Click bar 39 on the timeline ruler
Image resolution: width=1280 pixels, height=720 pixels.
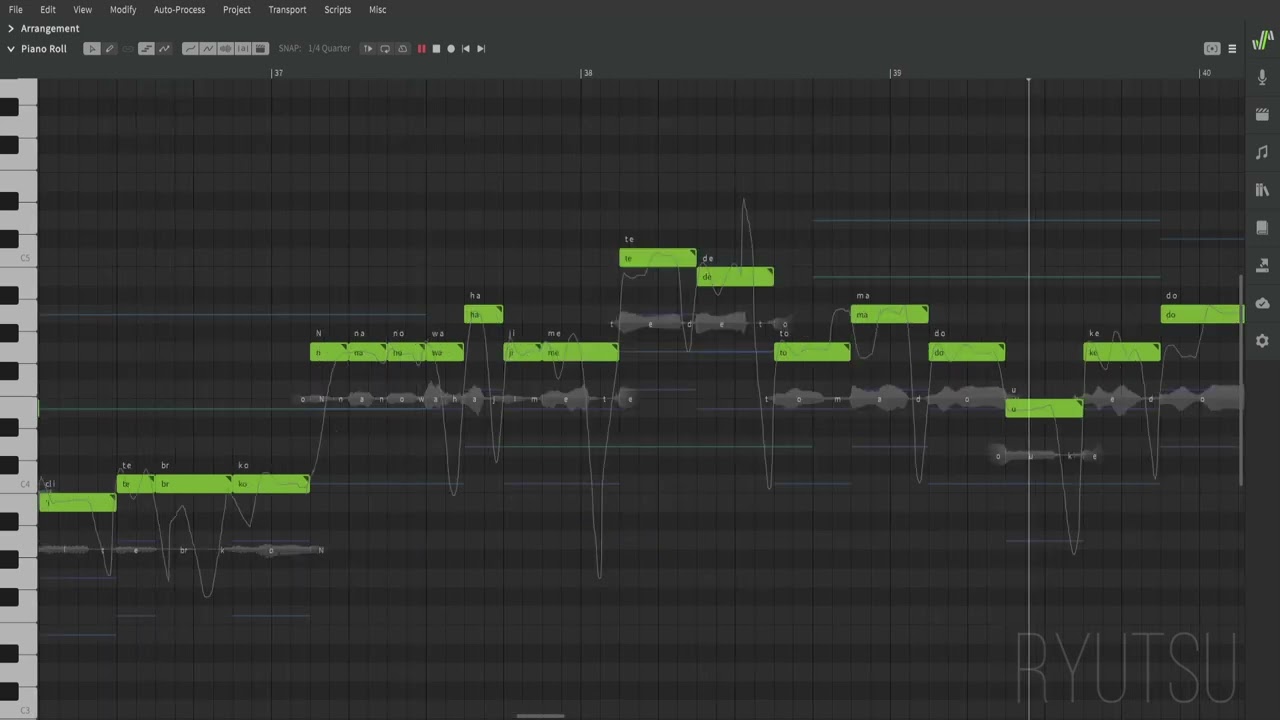tap(897, 73)
